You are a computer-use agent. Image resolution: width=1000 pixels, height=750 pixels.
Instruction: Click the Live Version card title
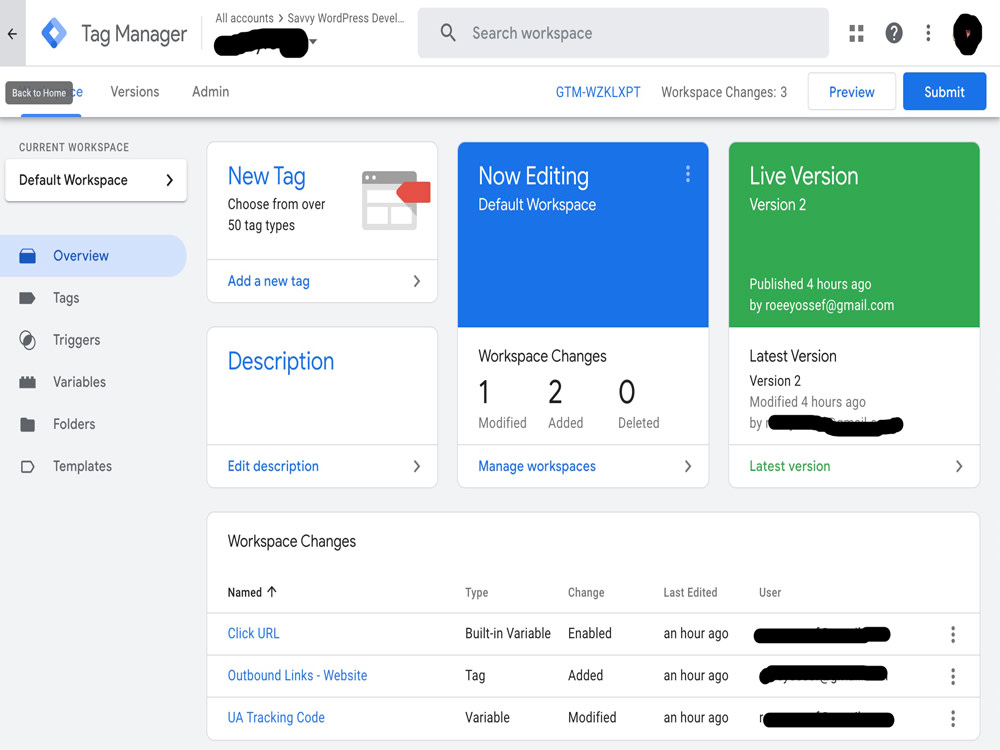tap(804, 176)
